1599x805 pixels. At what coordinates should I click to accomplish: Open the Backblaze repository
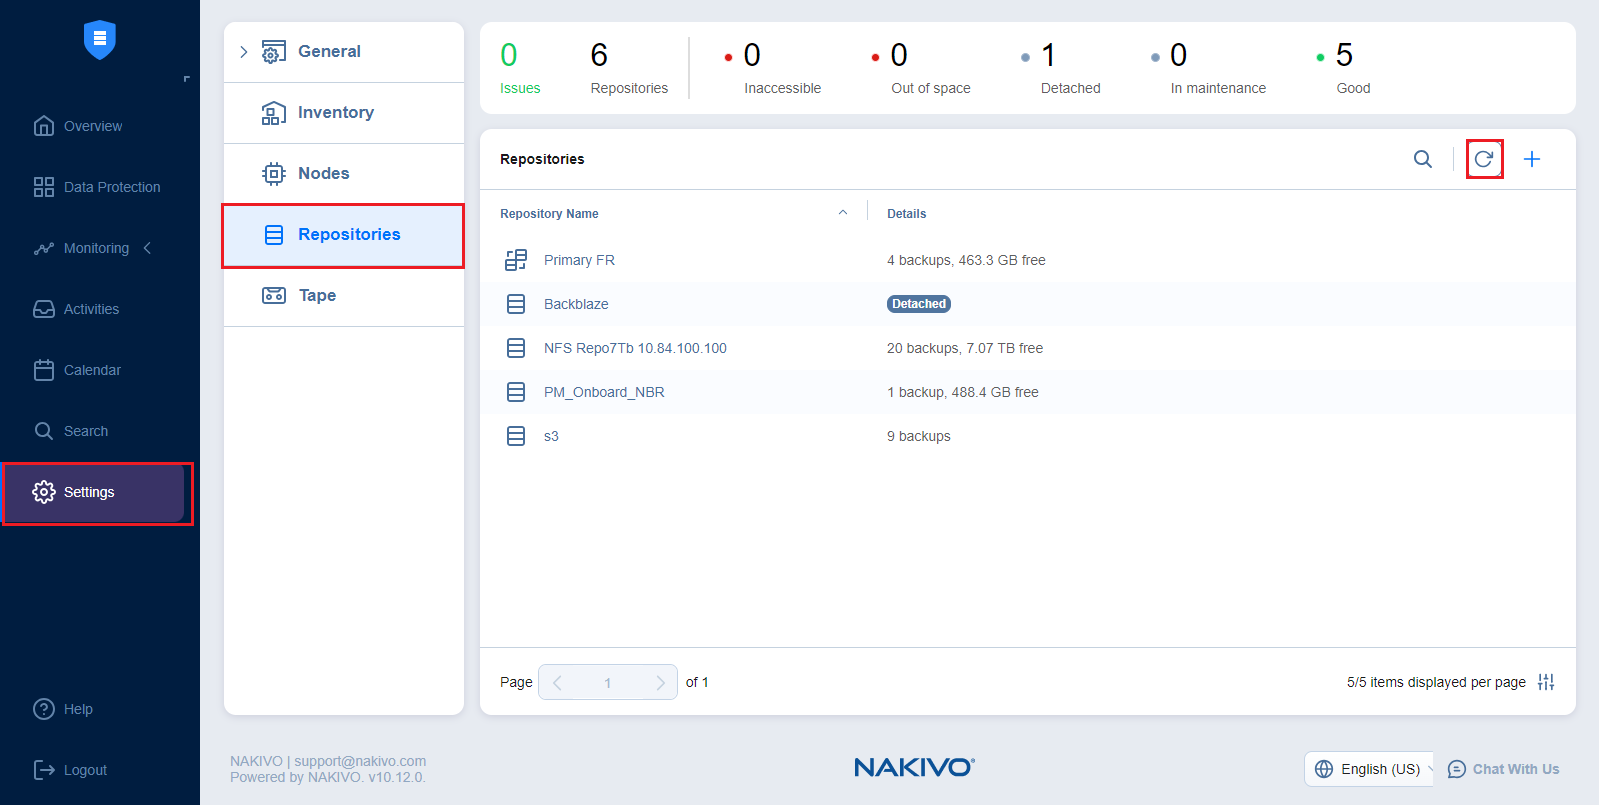click(x=576, y=304)
